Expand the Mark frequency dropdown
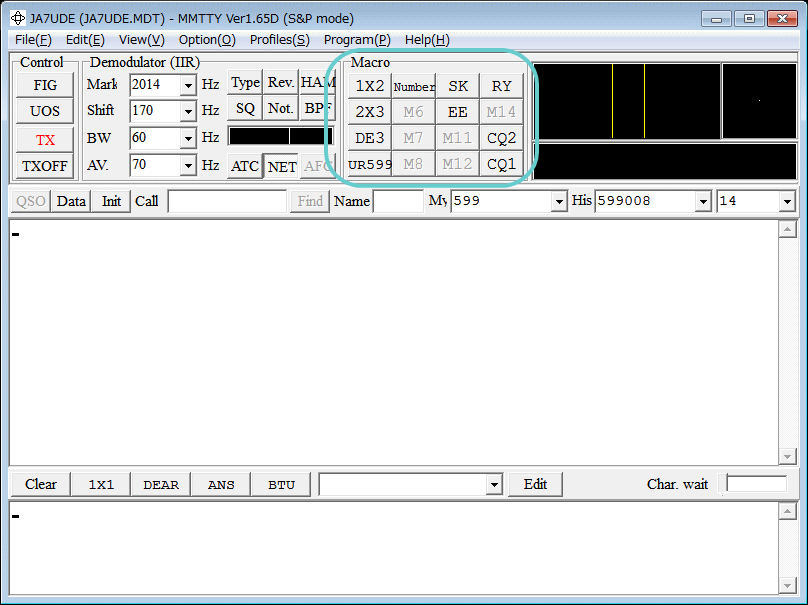This screenshot has width=808, height=605. [188, 85]
